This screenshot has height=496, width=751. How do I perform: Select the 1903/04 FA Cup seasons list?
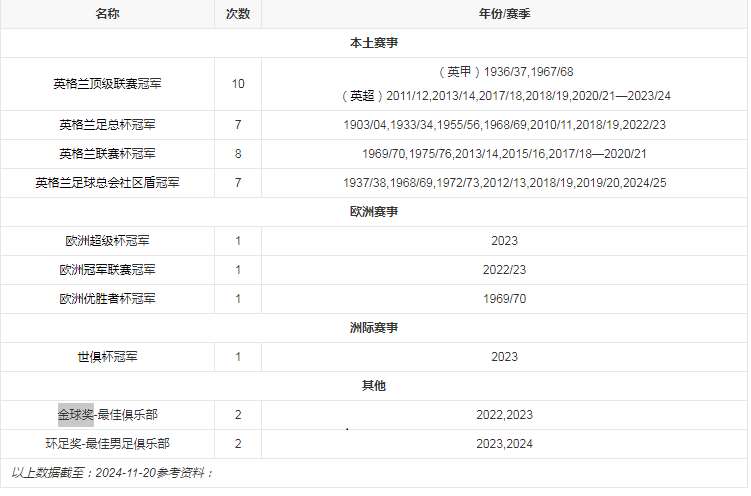[504, 125]
